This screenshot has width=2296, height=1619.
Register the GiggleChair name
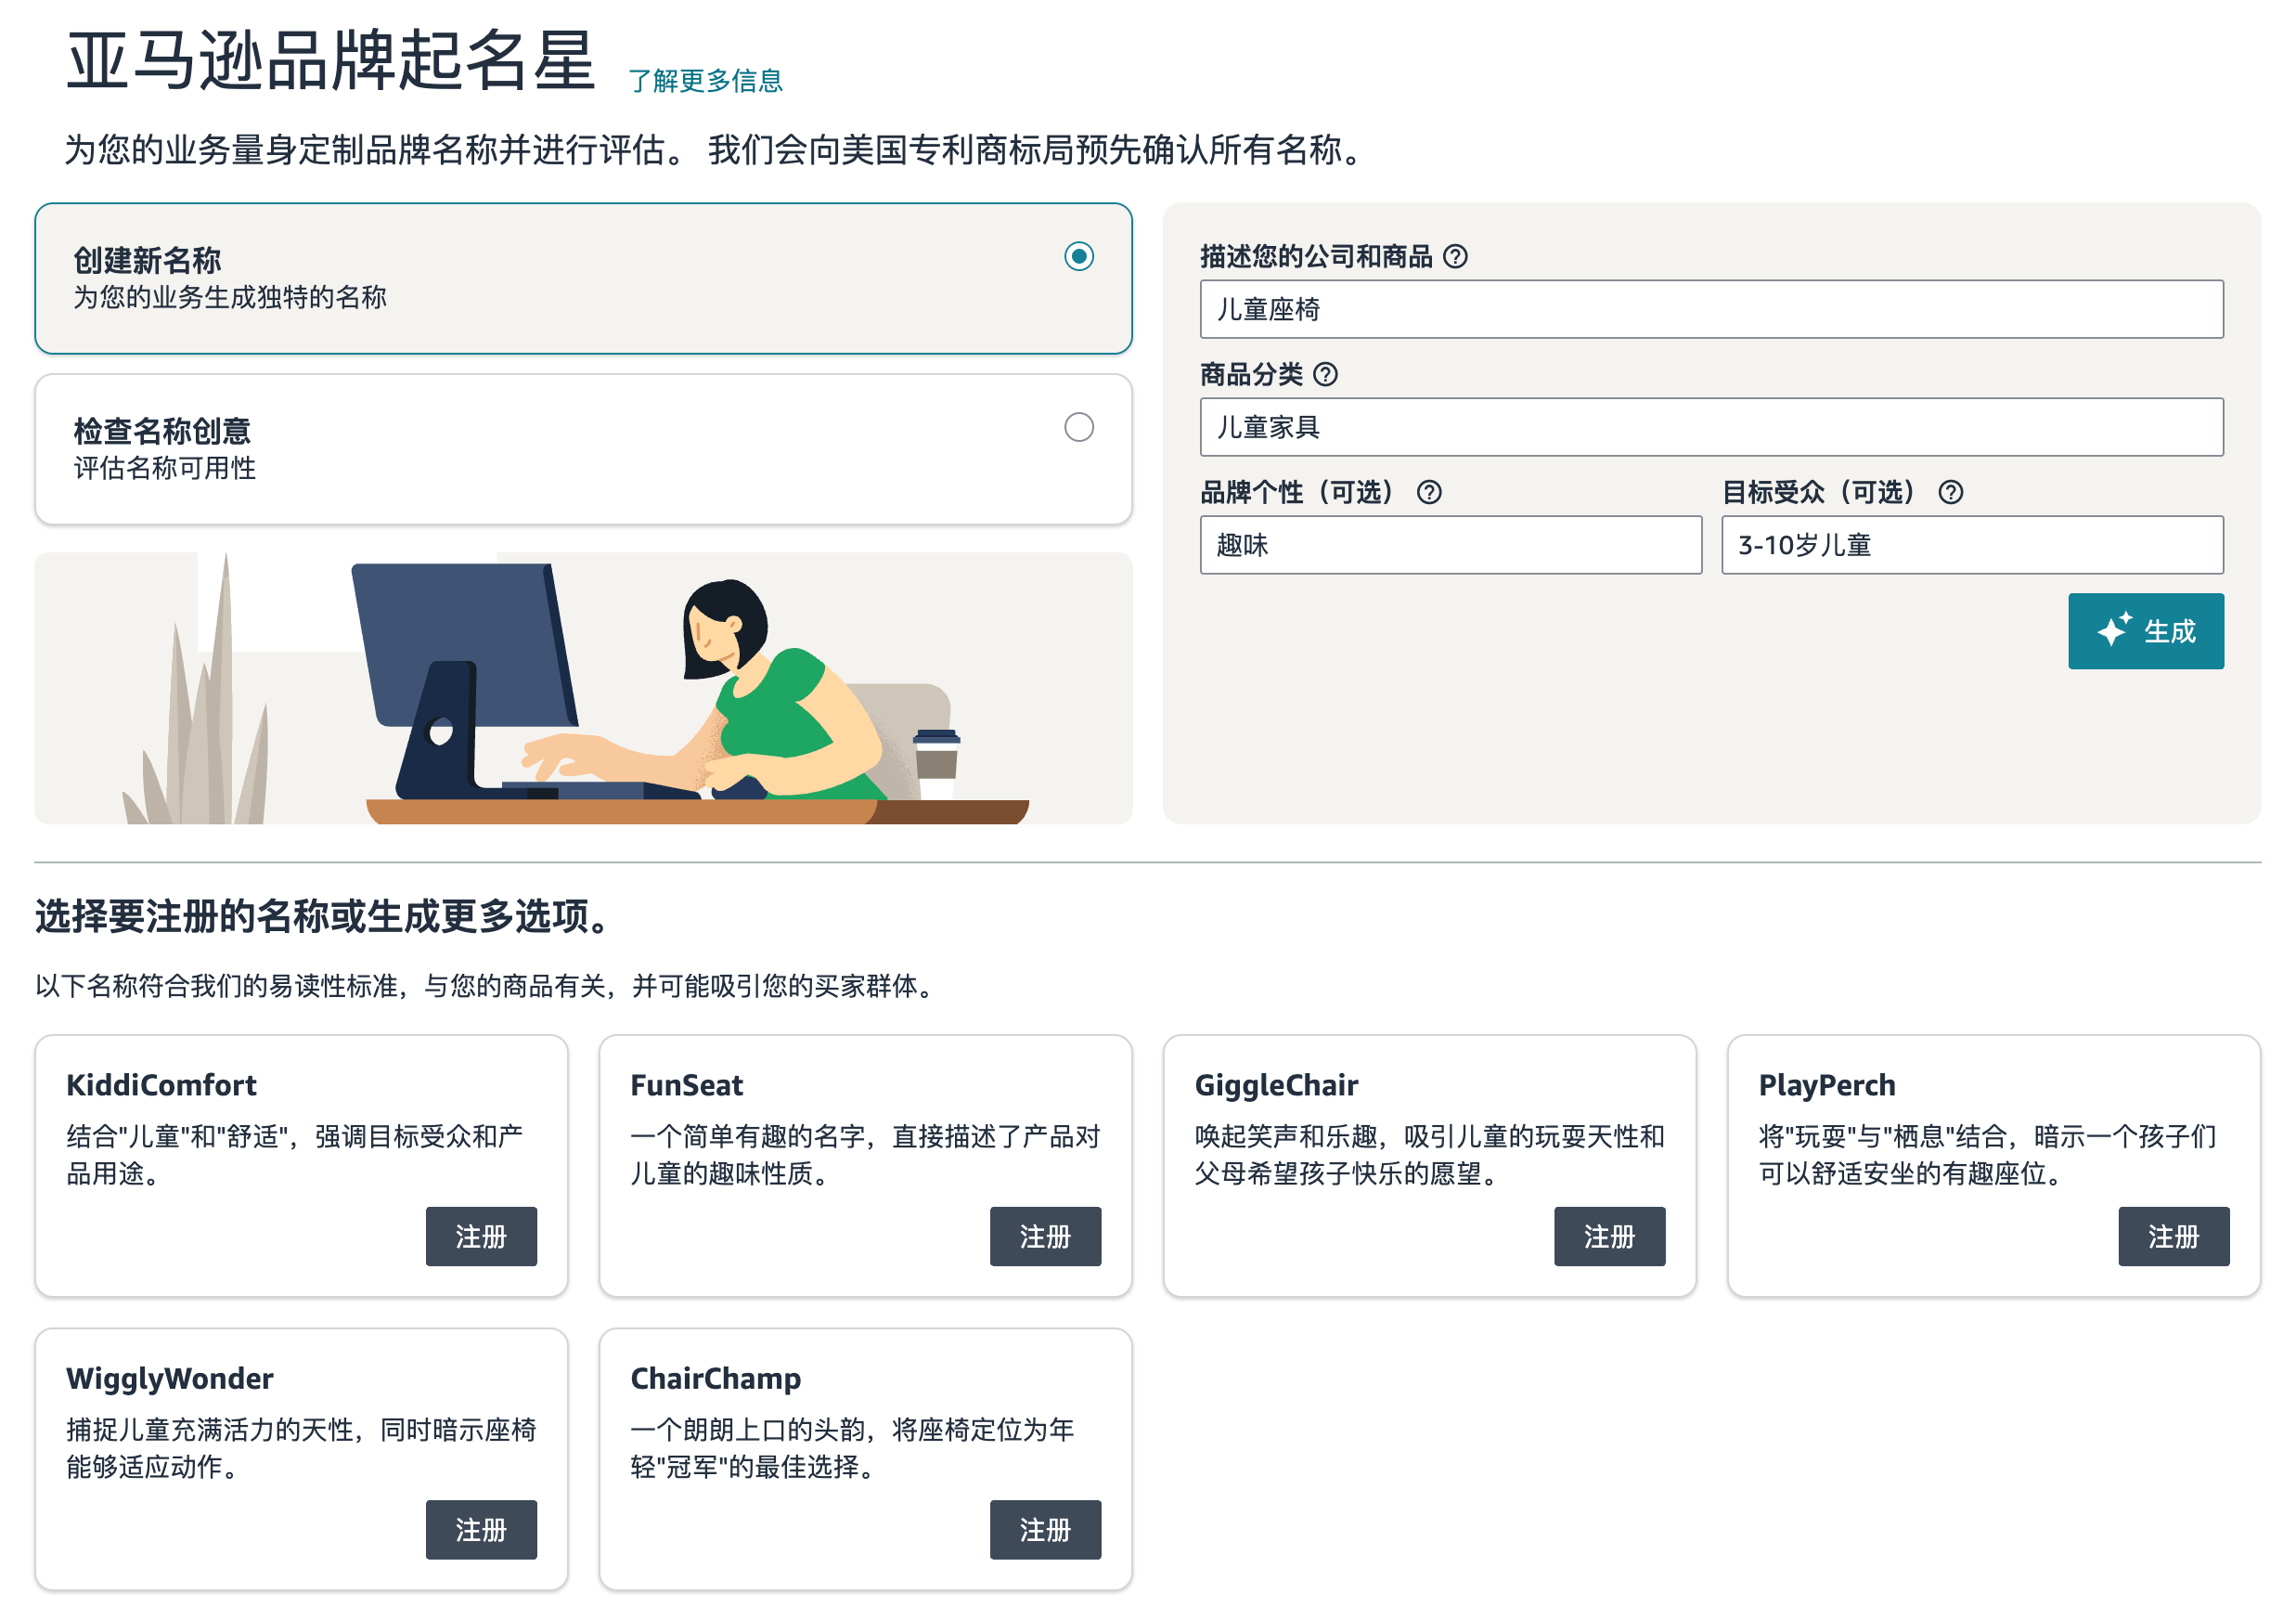pos(1609,1237)
